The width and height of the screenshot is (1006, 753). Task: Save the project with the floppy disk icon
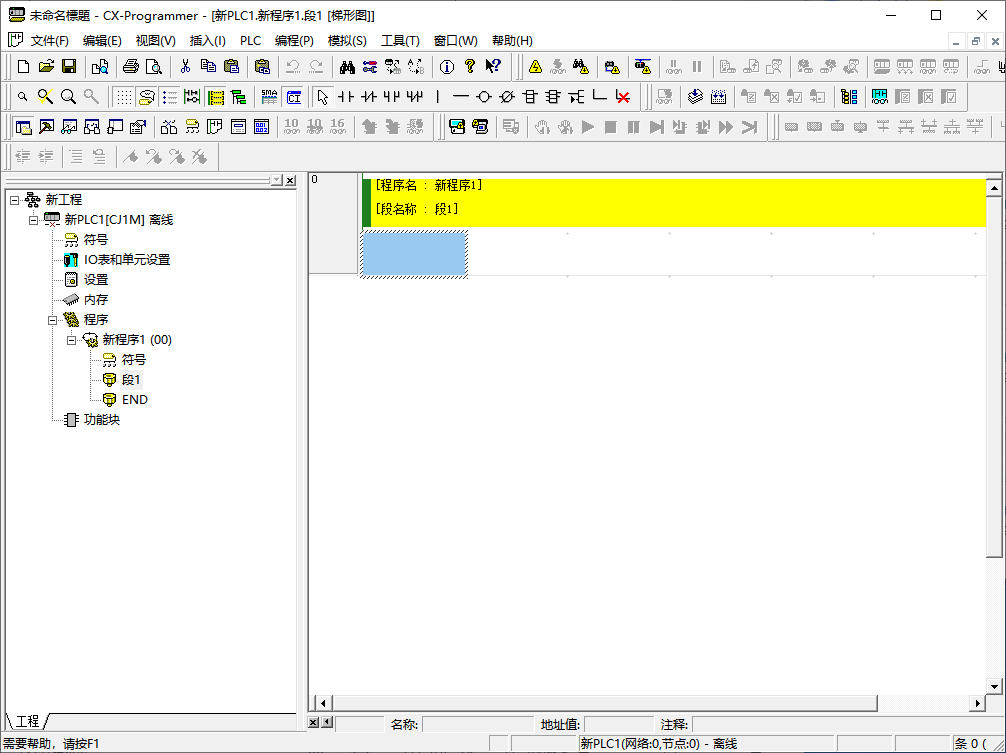point(69,66)
